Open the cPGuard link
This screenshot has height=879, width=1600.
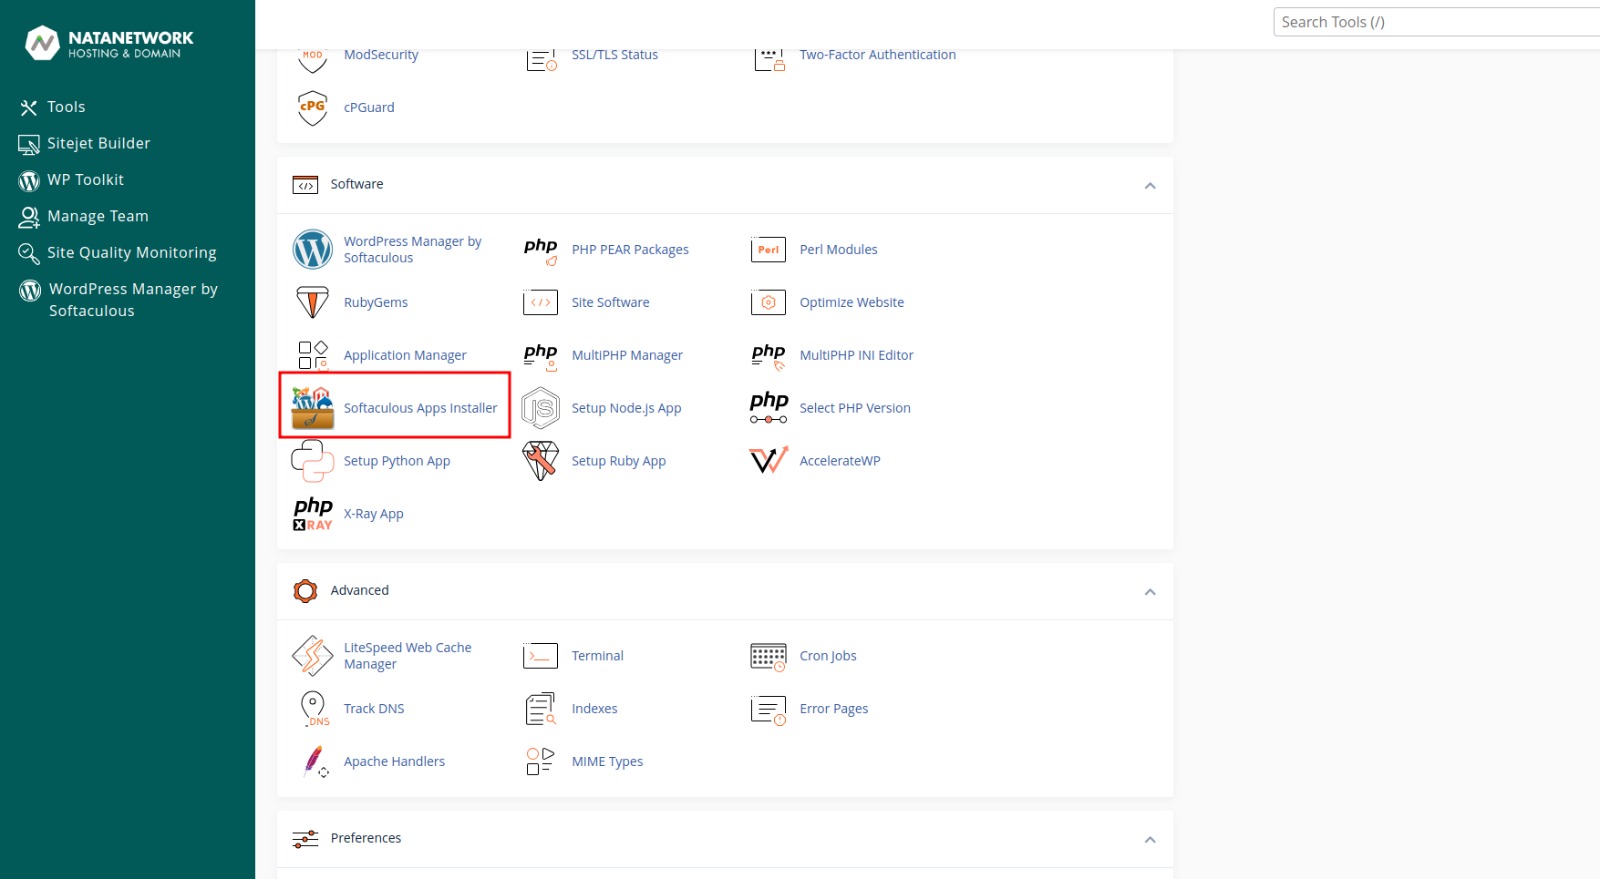pyautogui.click(x=369, y=108)
